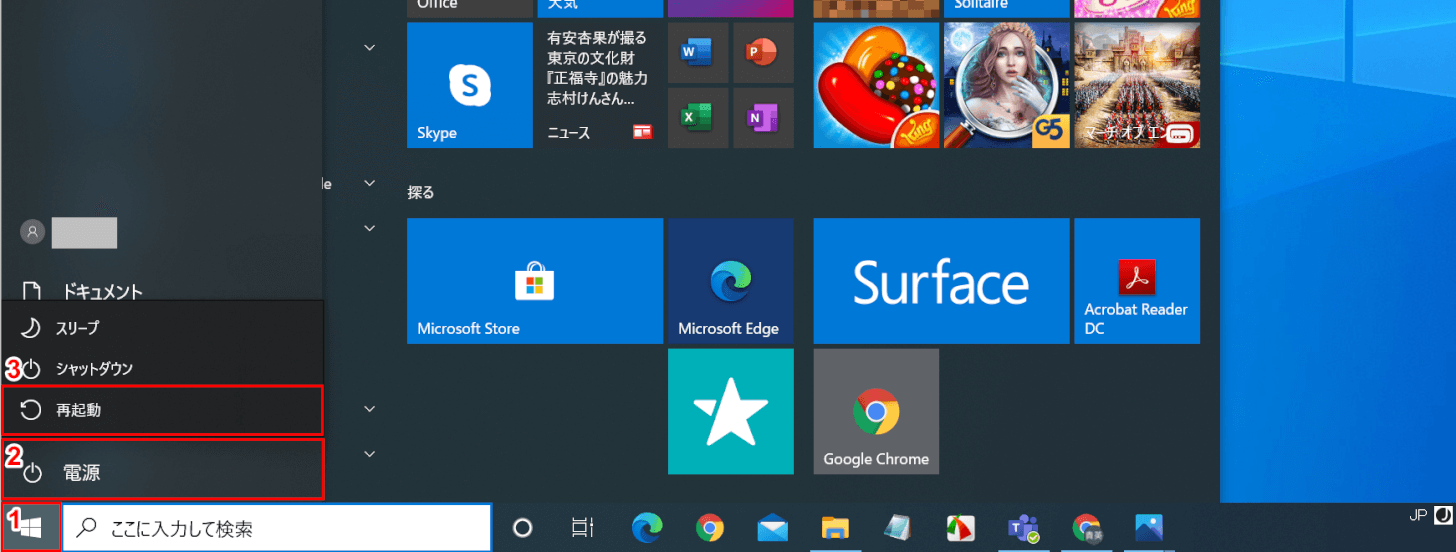The width and height of the screenshot is (1456, 552).
Task: Click the 探る group heading
Action: pyautogui.click(x=421, y=192)
